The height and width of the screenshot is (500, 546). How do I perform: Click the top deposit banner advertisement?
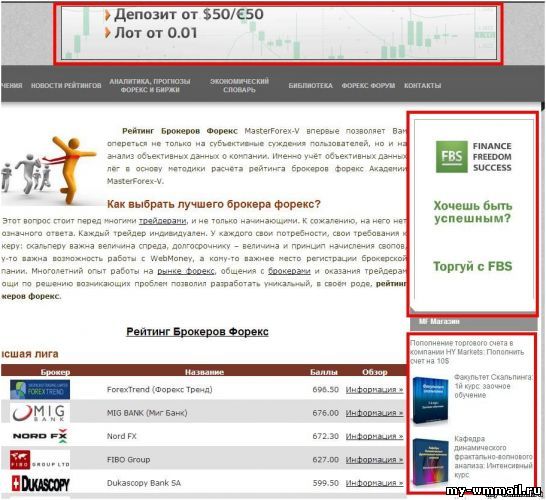click(279, 33)
